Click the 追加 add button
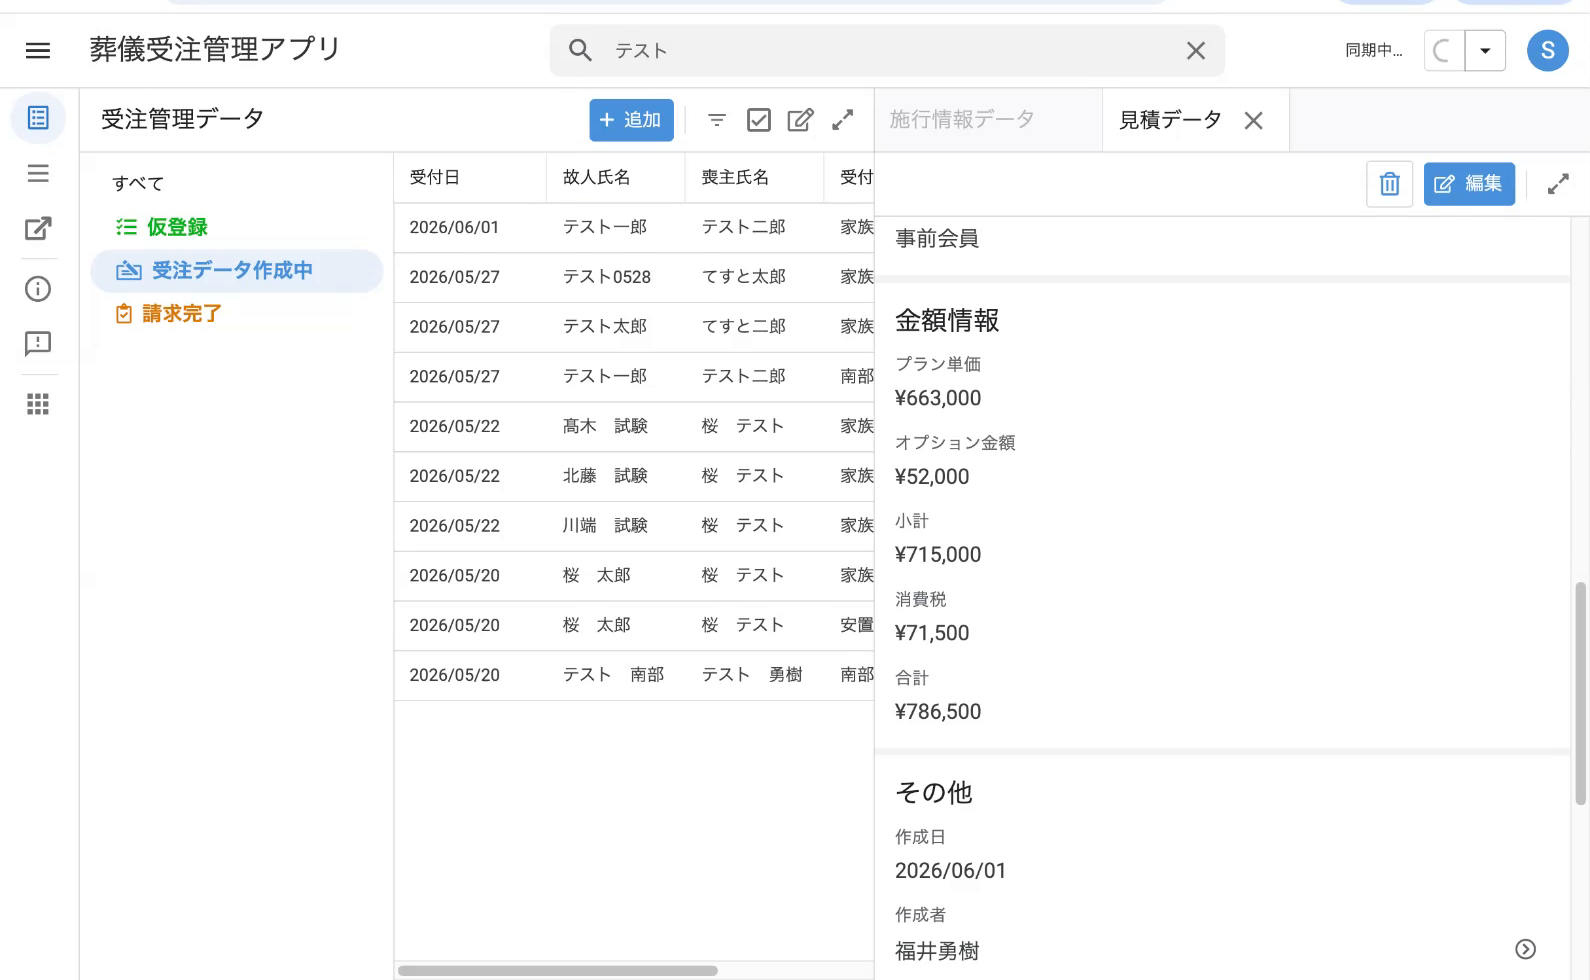This screenshot has width=1590, height=980. [631, 120]
